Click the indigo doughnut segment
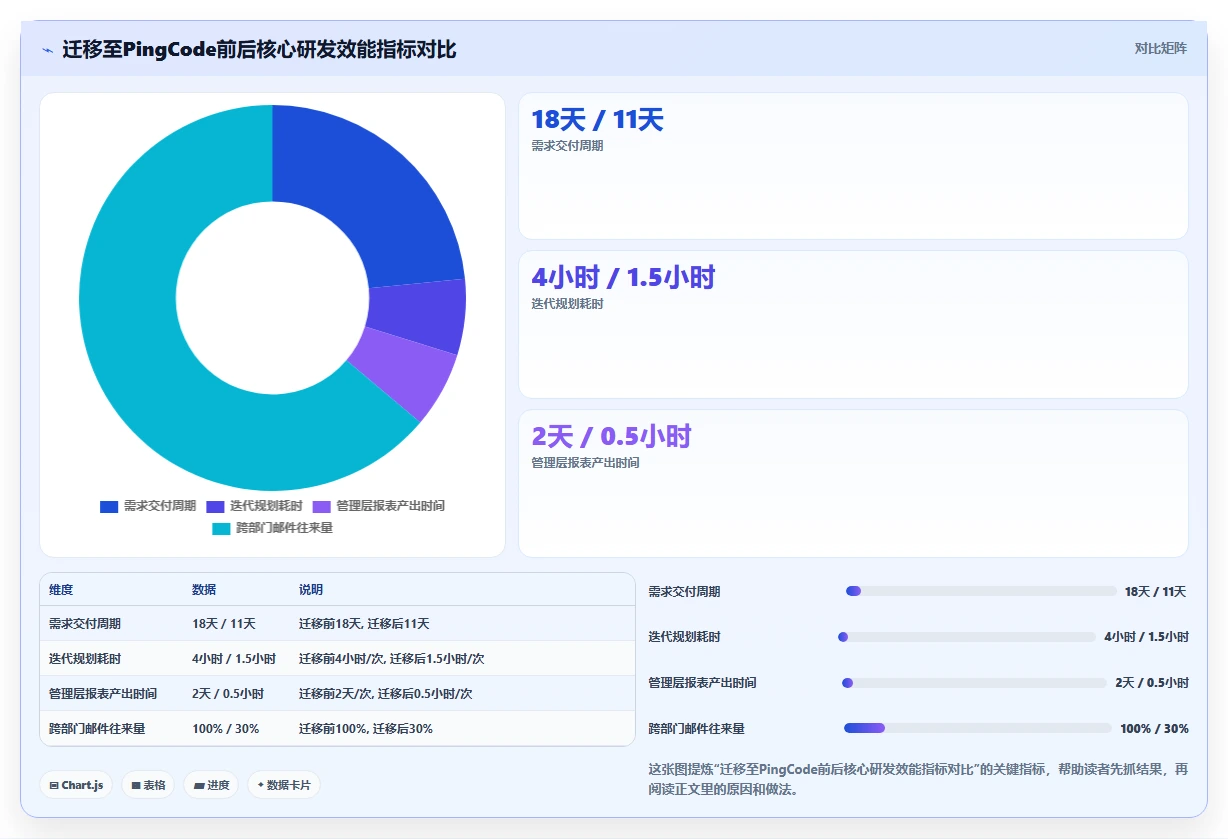Viewport: 1228px width, 839px height. pos(417,314)
